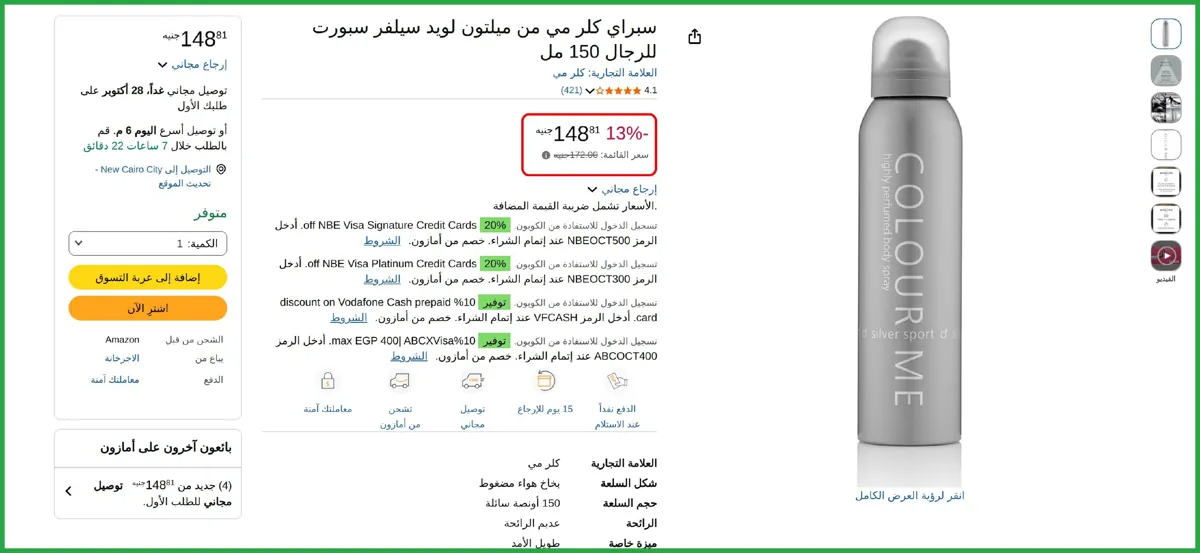Image resolution: width=1200 pixels, height=553 pixels.
Task: Click باتعون آخرون على أمازون heading
Action: coord(165,447)
